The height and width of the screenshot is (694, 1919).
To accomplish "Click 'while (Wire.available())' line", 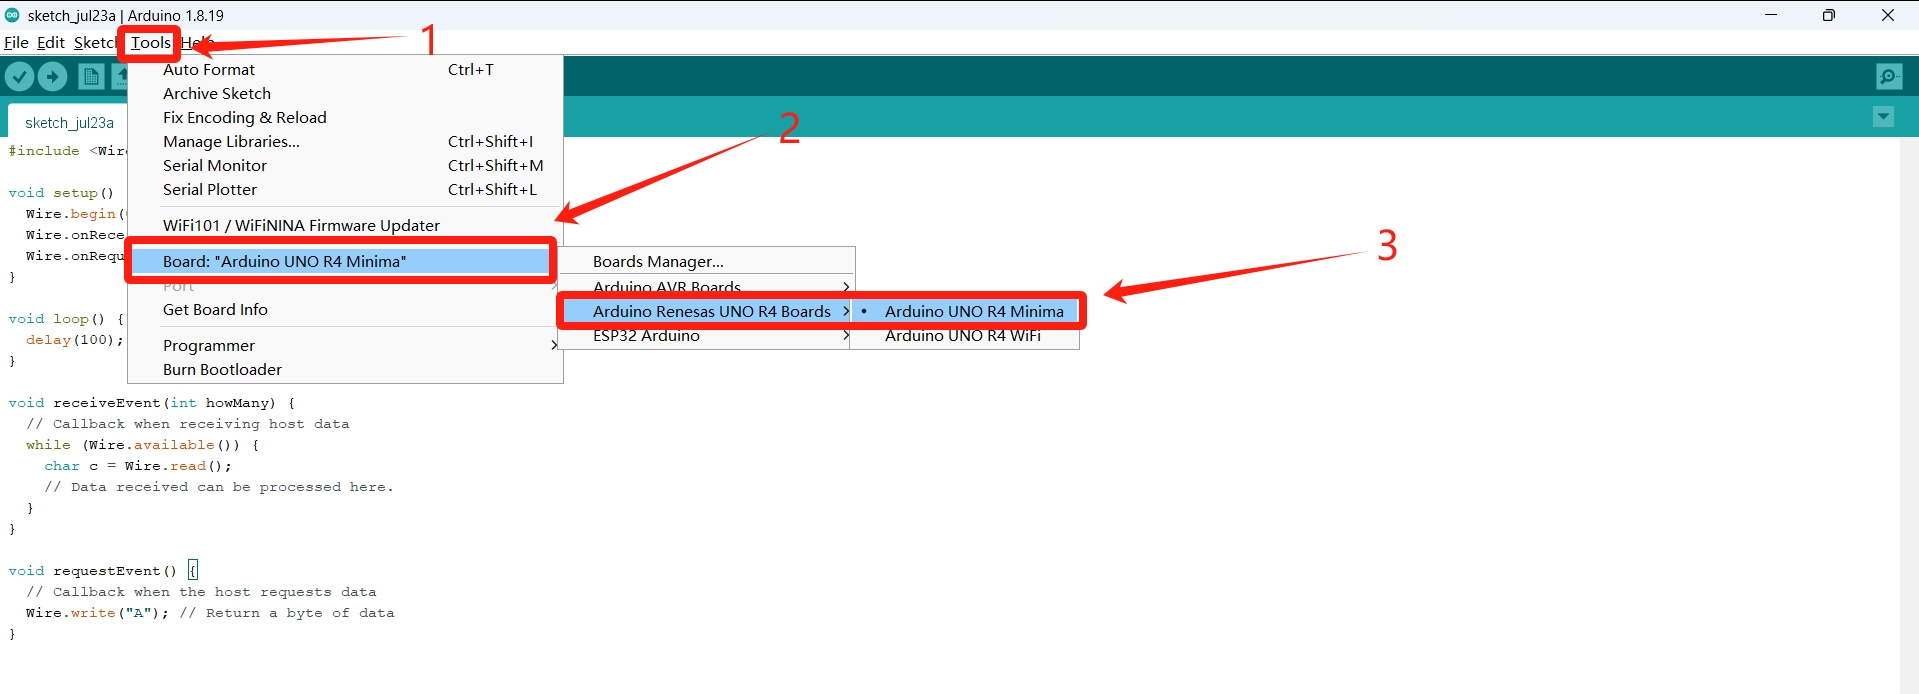I will pos(142,445).
